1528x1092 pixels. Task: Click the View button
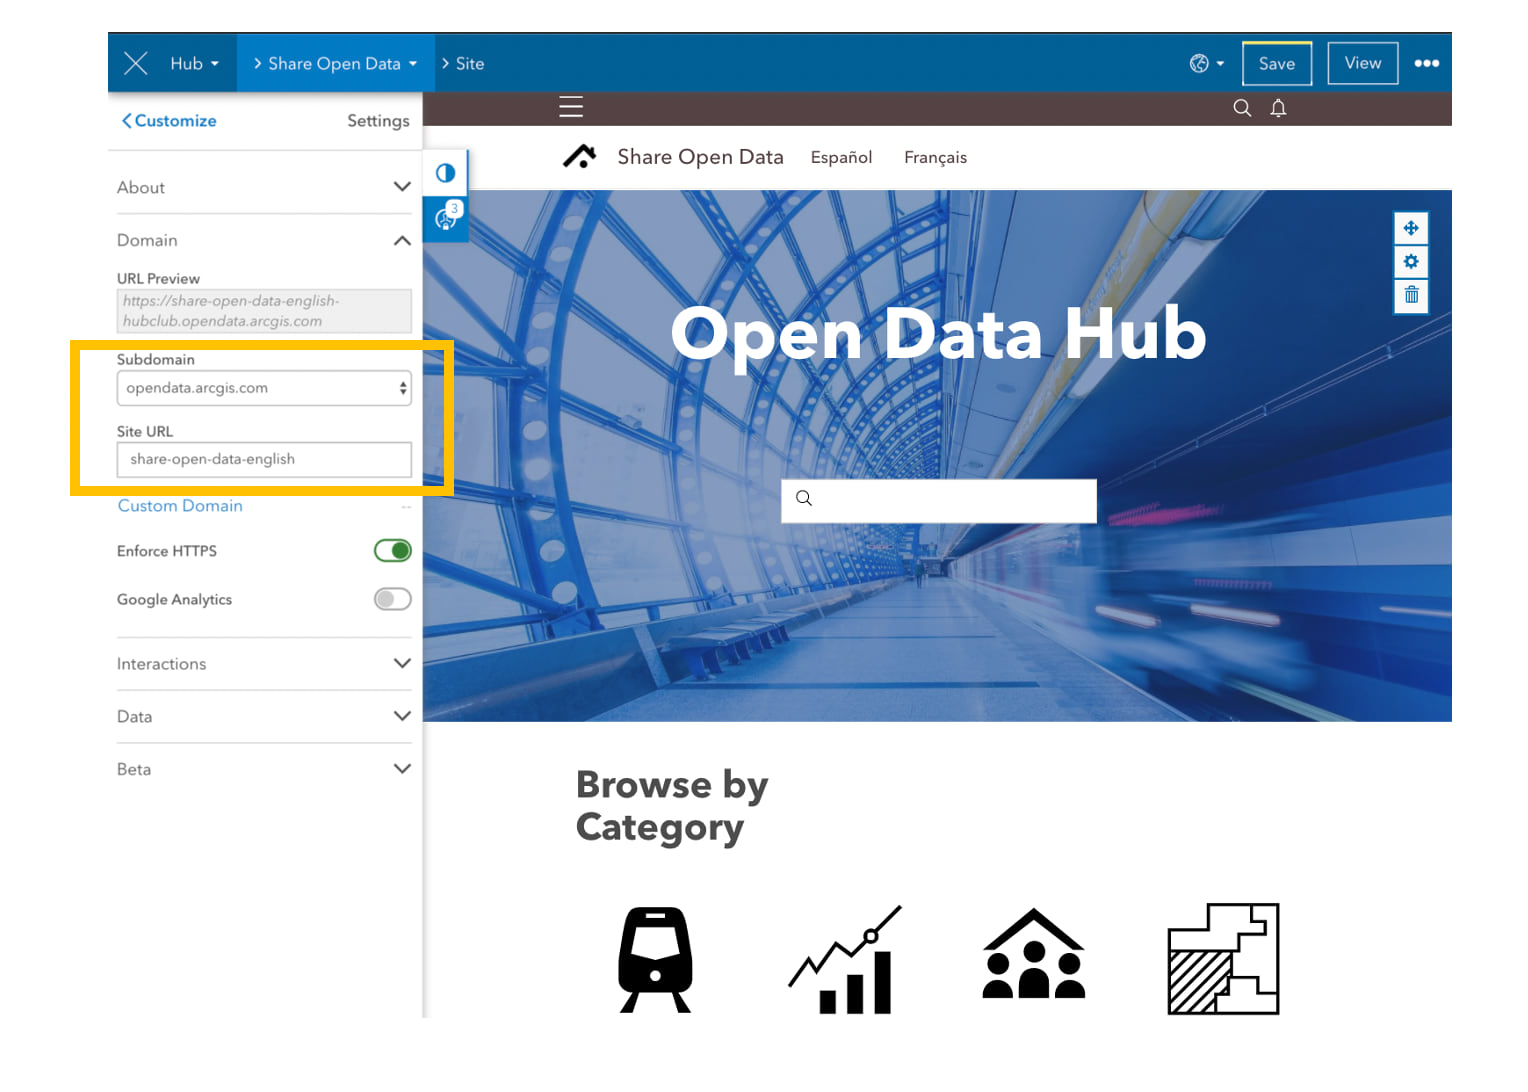tap(1363, 63)
